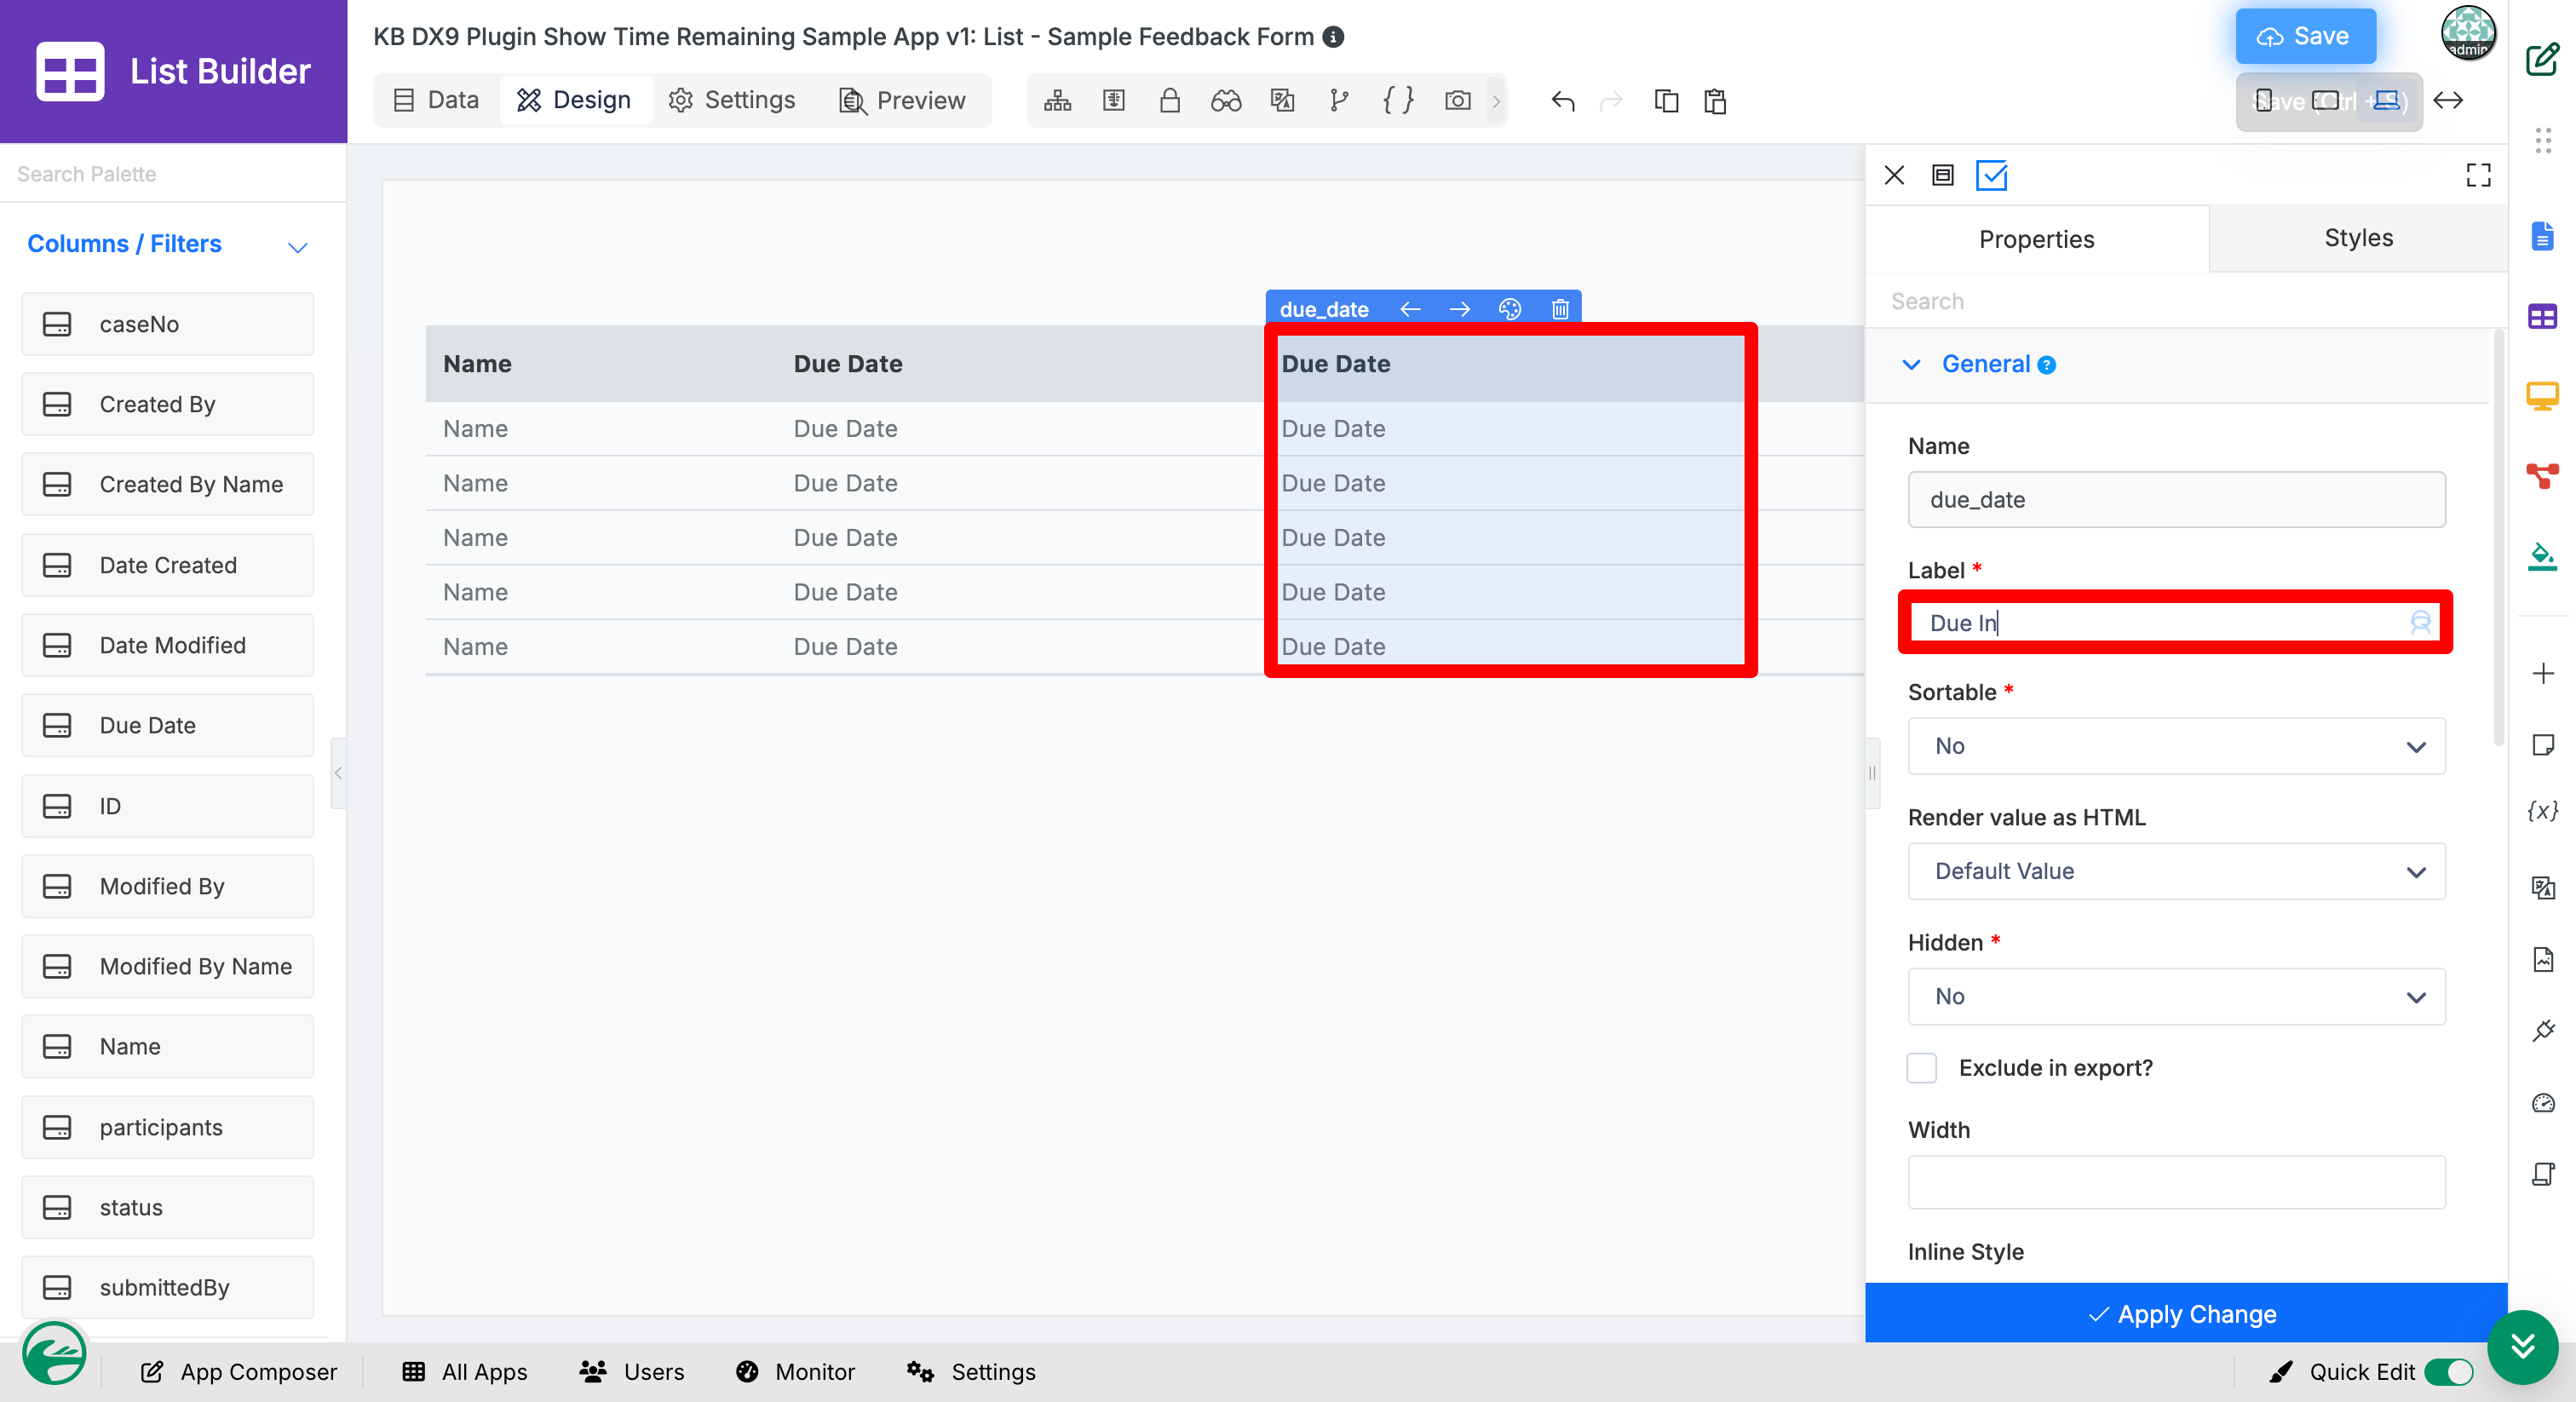
Task: Select the Properties tab
Action: [2036, 239]
